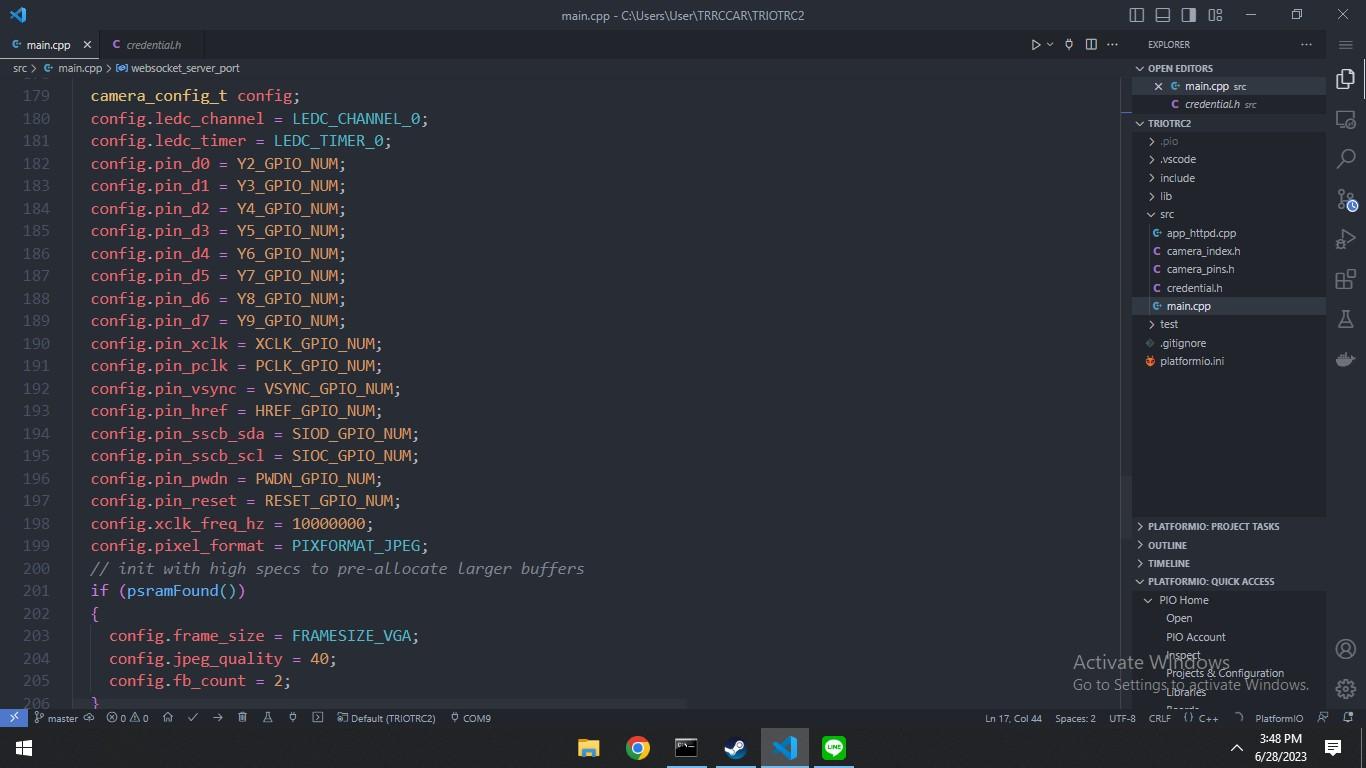Click the Visual Studio Code logo in the title bar
Viewport: 1366px width, 768px height.
[17, 15]
